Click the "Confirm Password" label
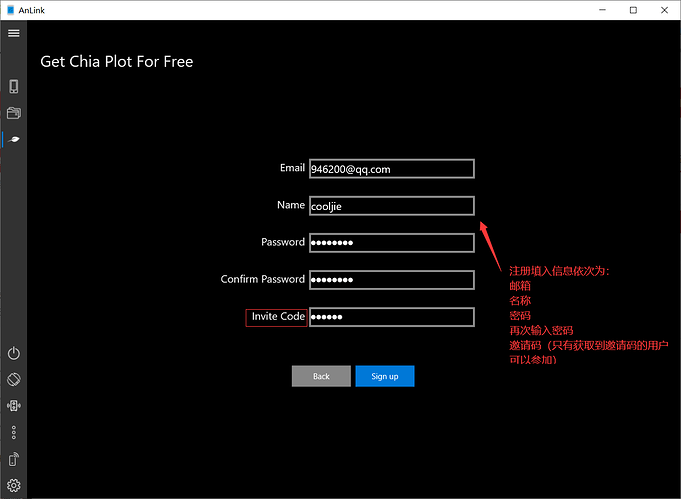 click(x=263, y=279)
